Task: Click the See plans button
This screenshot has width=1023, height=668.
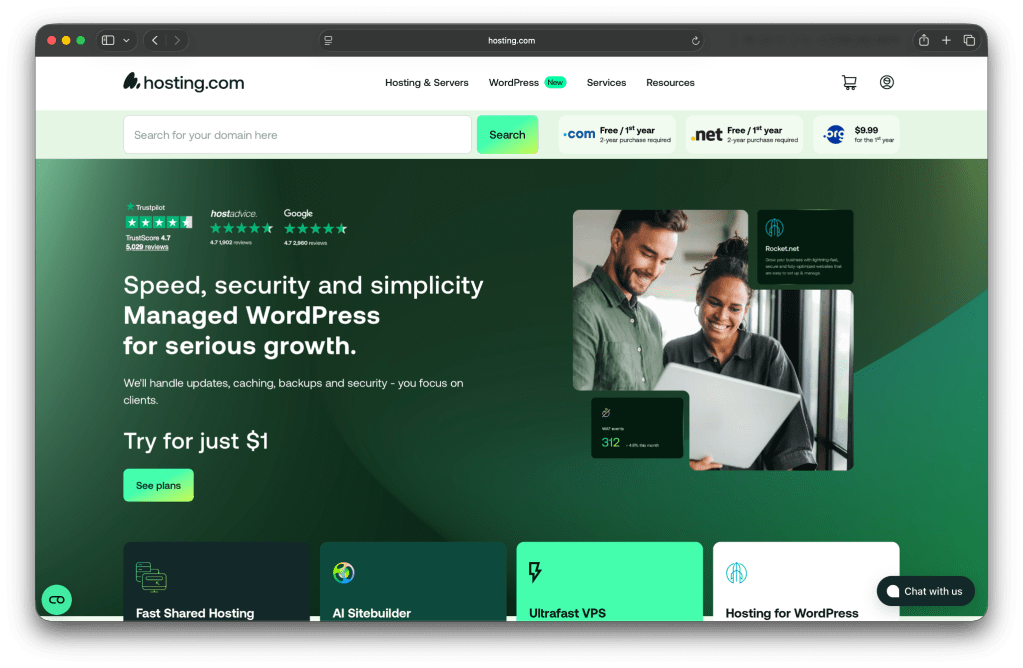Action: click(x=159, y=485)
